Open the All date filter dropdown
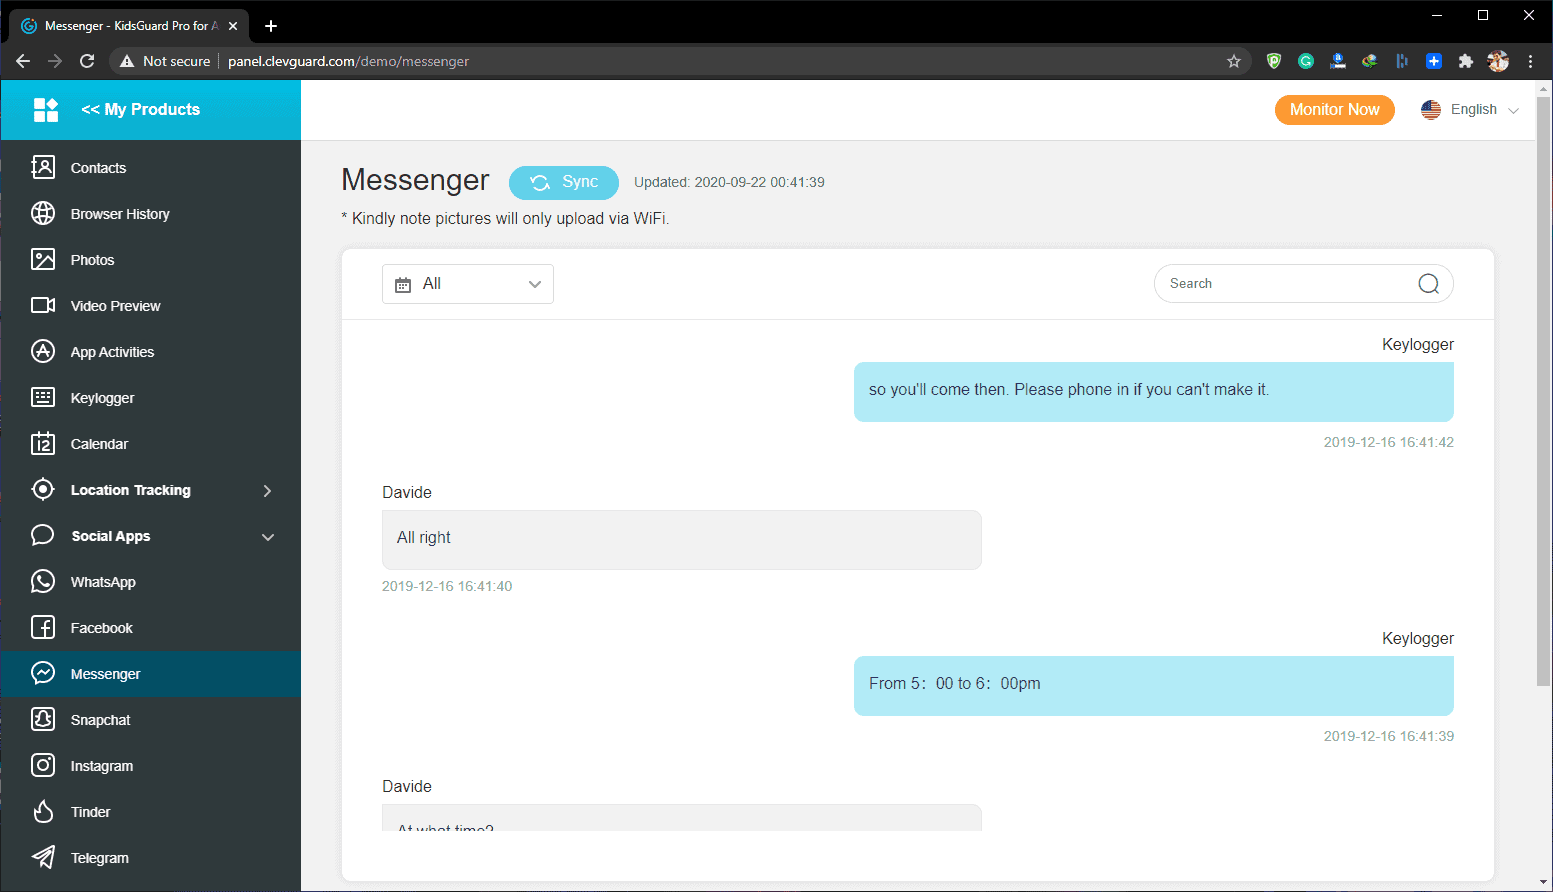The width and height of the screenshot is (1553, 892). 467,283
